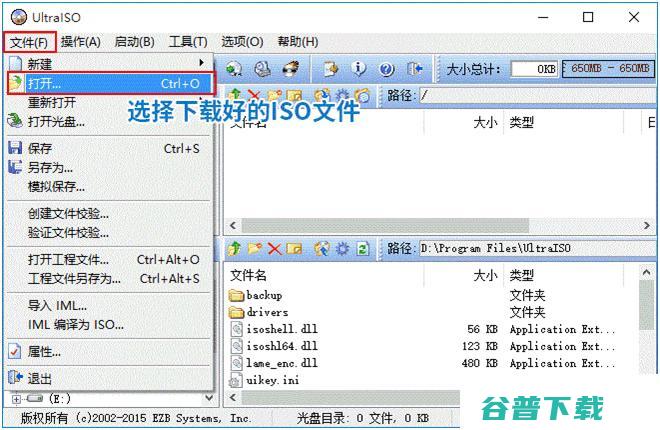
Task: Click the isoshell.dll file icon
Action: point(237,329)
